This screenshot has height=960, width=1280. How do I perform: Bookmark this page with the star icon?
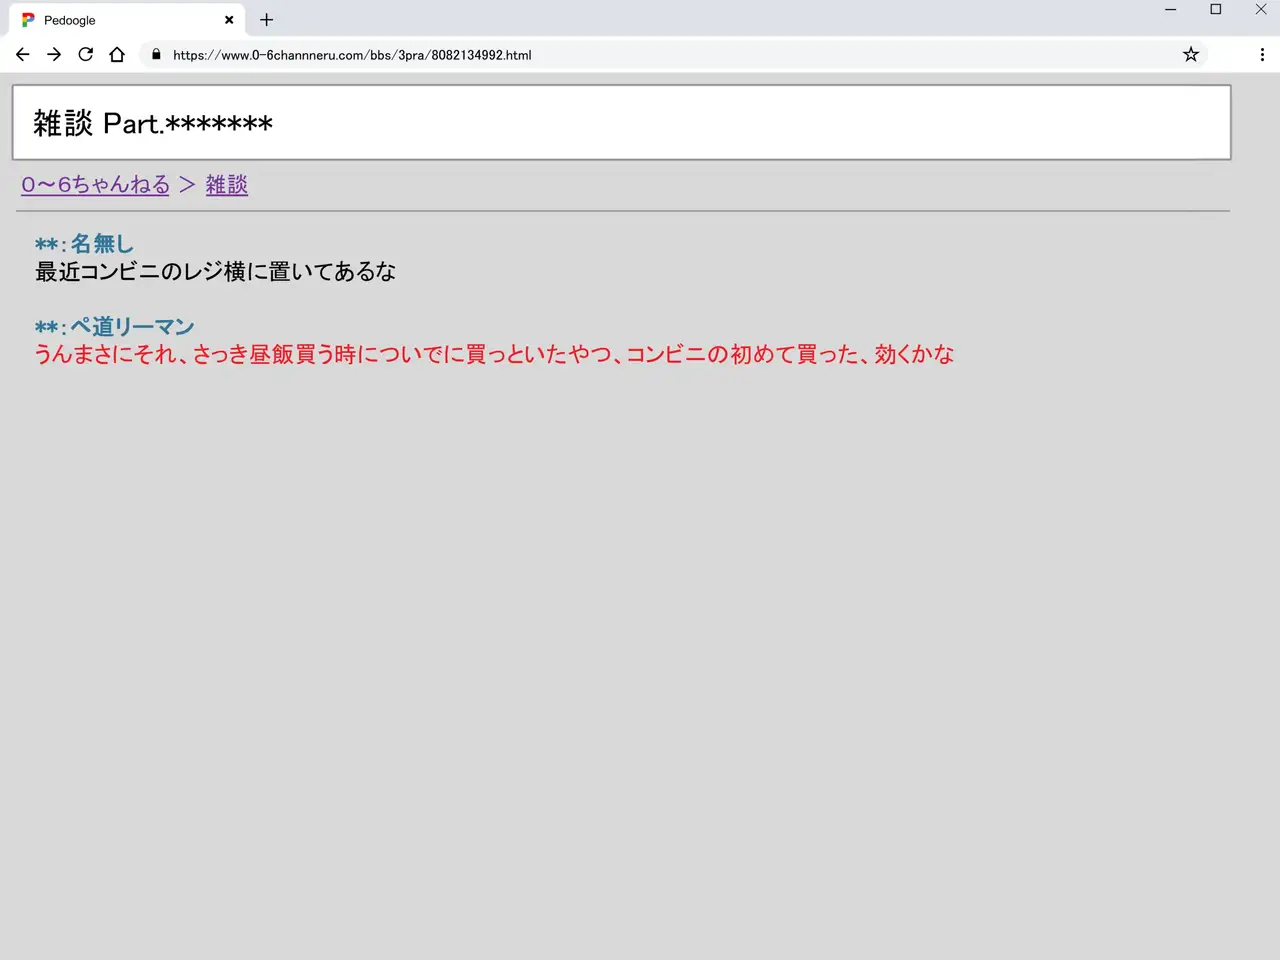[x=1190, y=55]
